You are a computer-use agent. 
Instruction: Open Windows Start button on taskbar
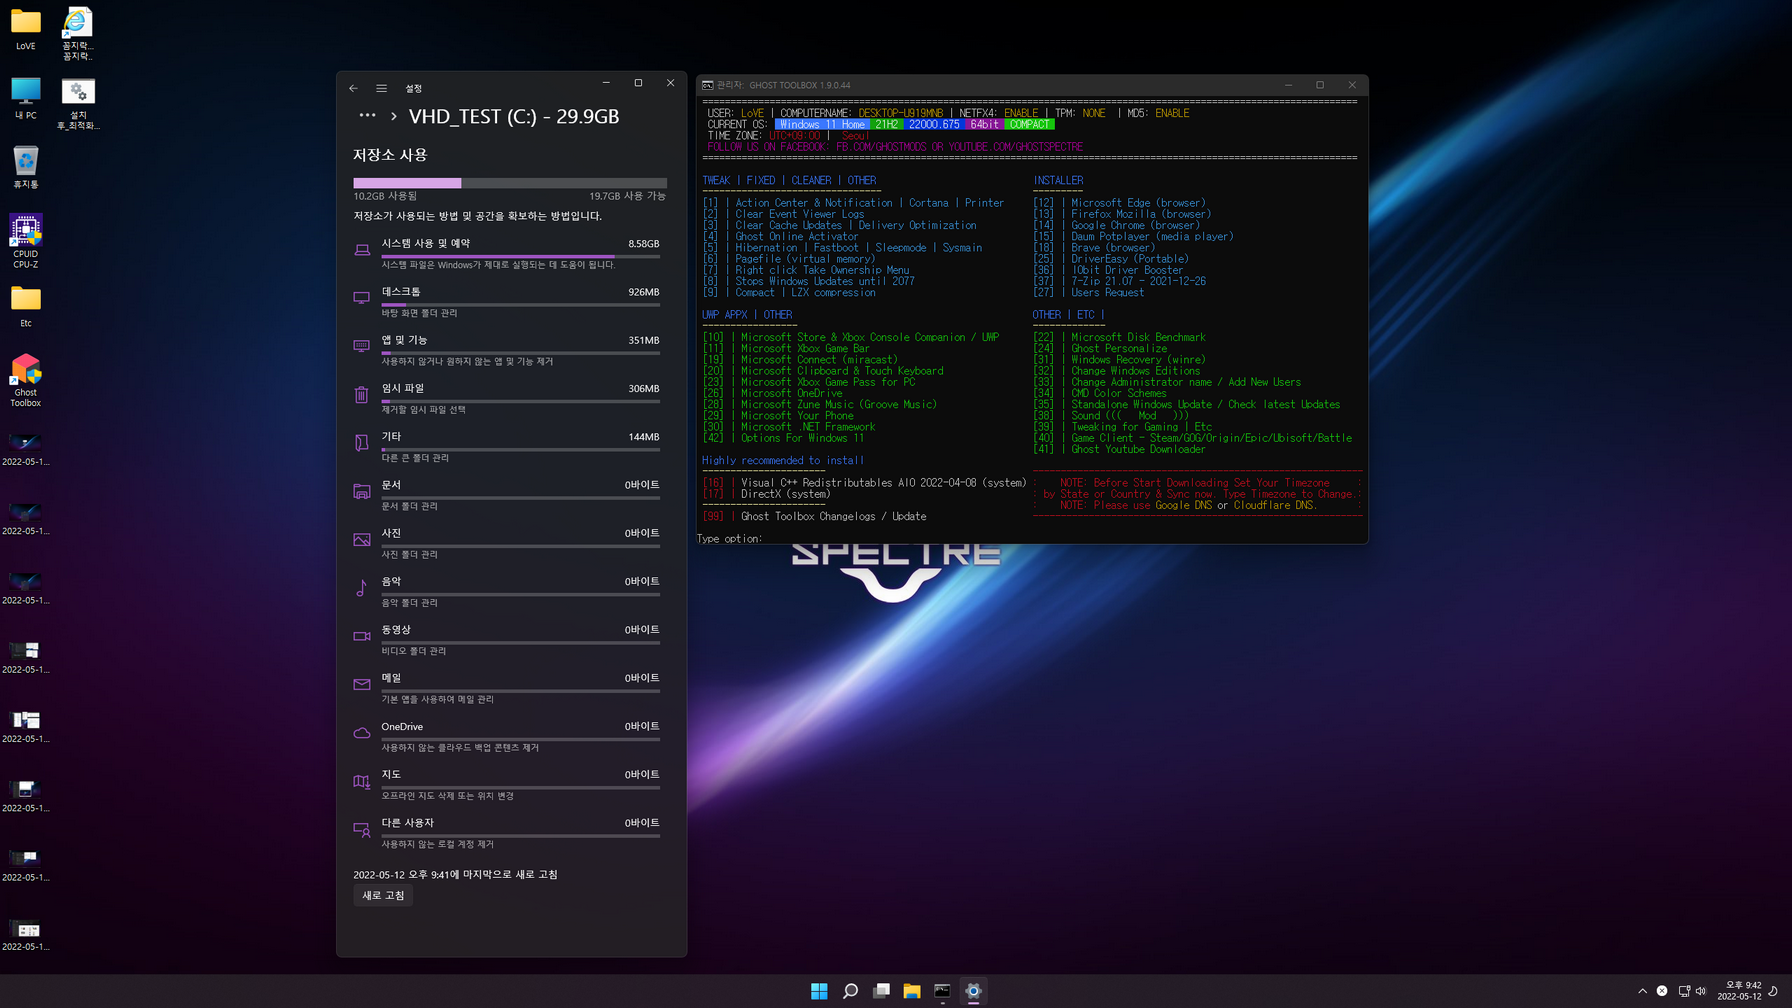(819, 991)
